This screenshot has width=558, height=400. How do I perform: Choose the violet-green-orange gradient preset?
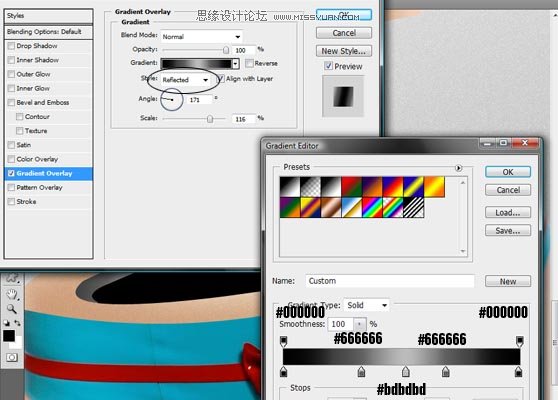click(x=290, y=207)
